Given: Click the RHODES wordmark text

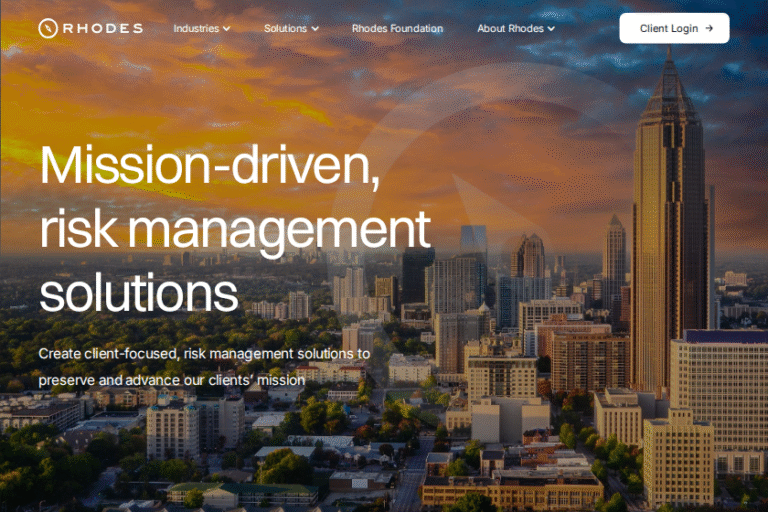Looking at the screenshot, I should (x=104, y=28).
